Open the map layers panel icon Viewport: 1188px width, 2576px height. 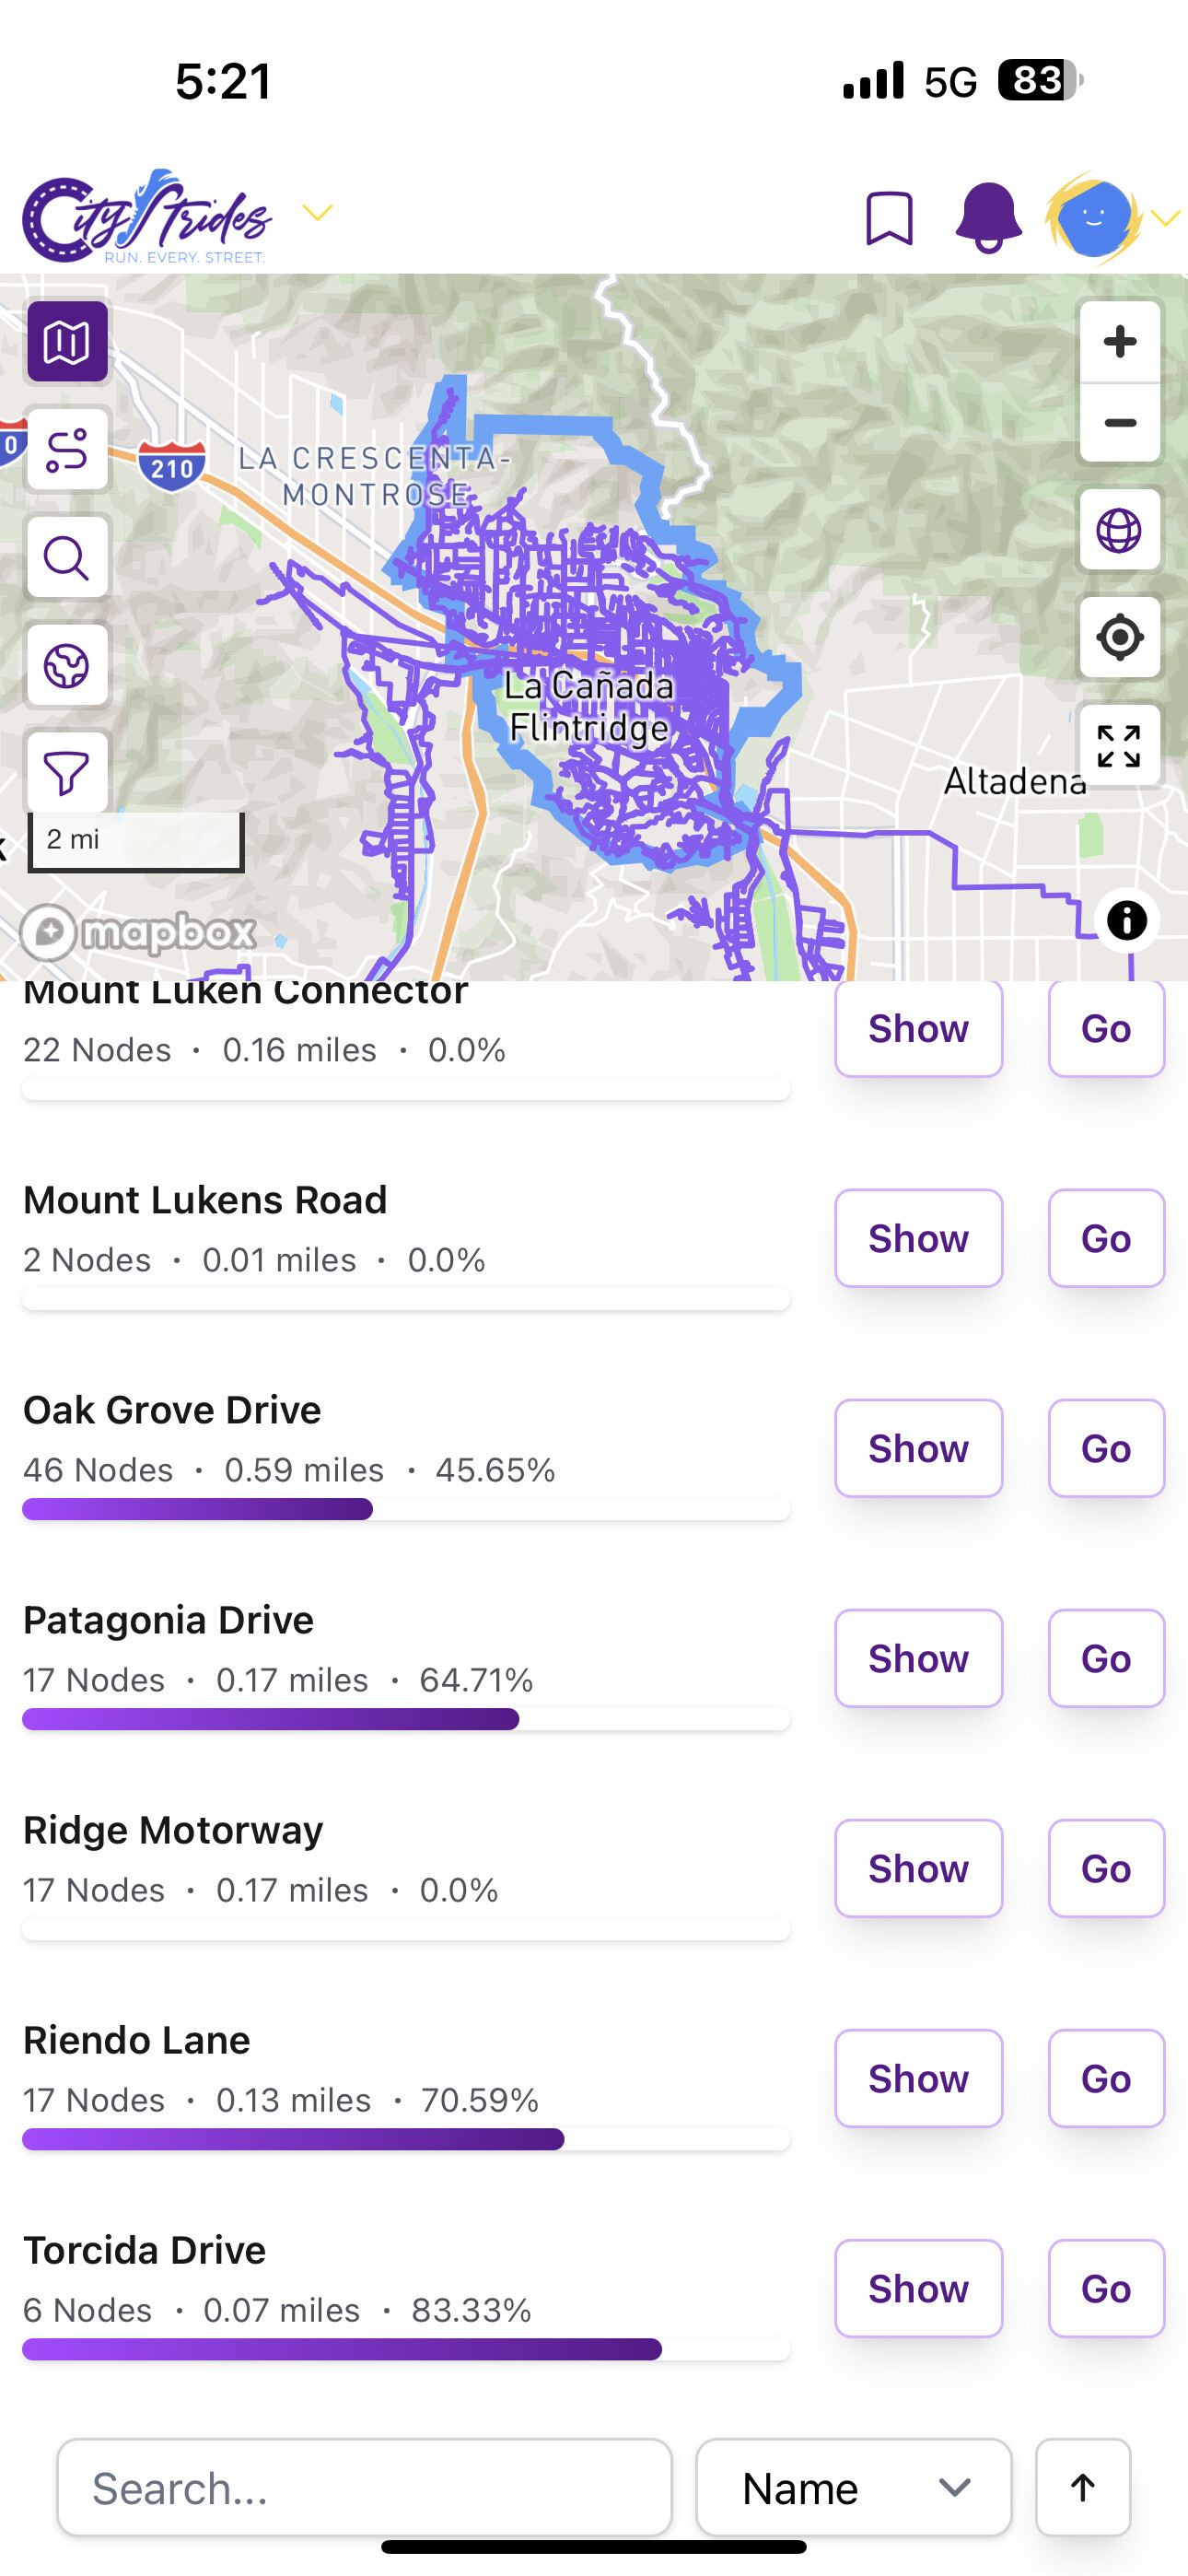coord(67,342)
